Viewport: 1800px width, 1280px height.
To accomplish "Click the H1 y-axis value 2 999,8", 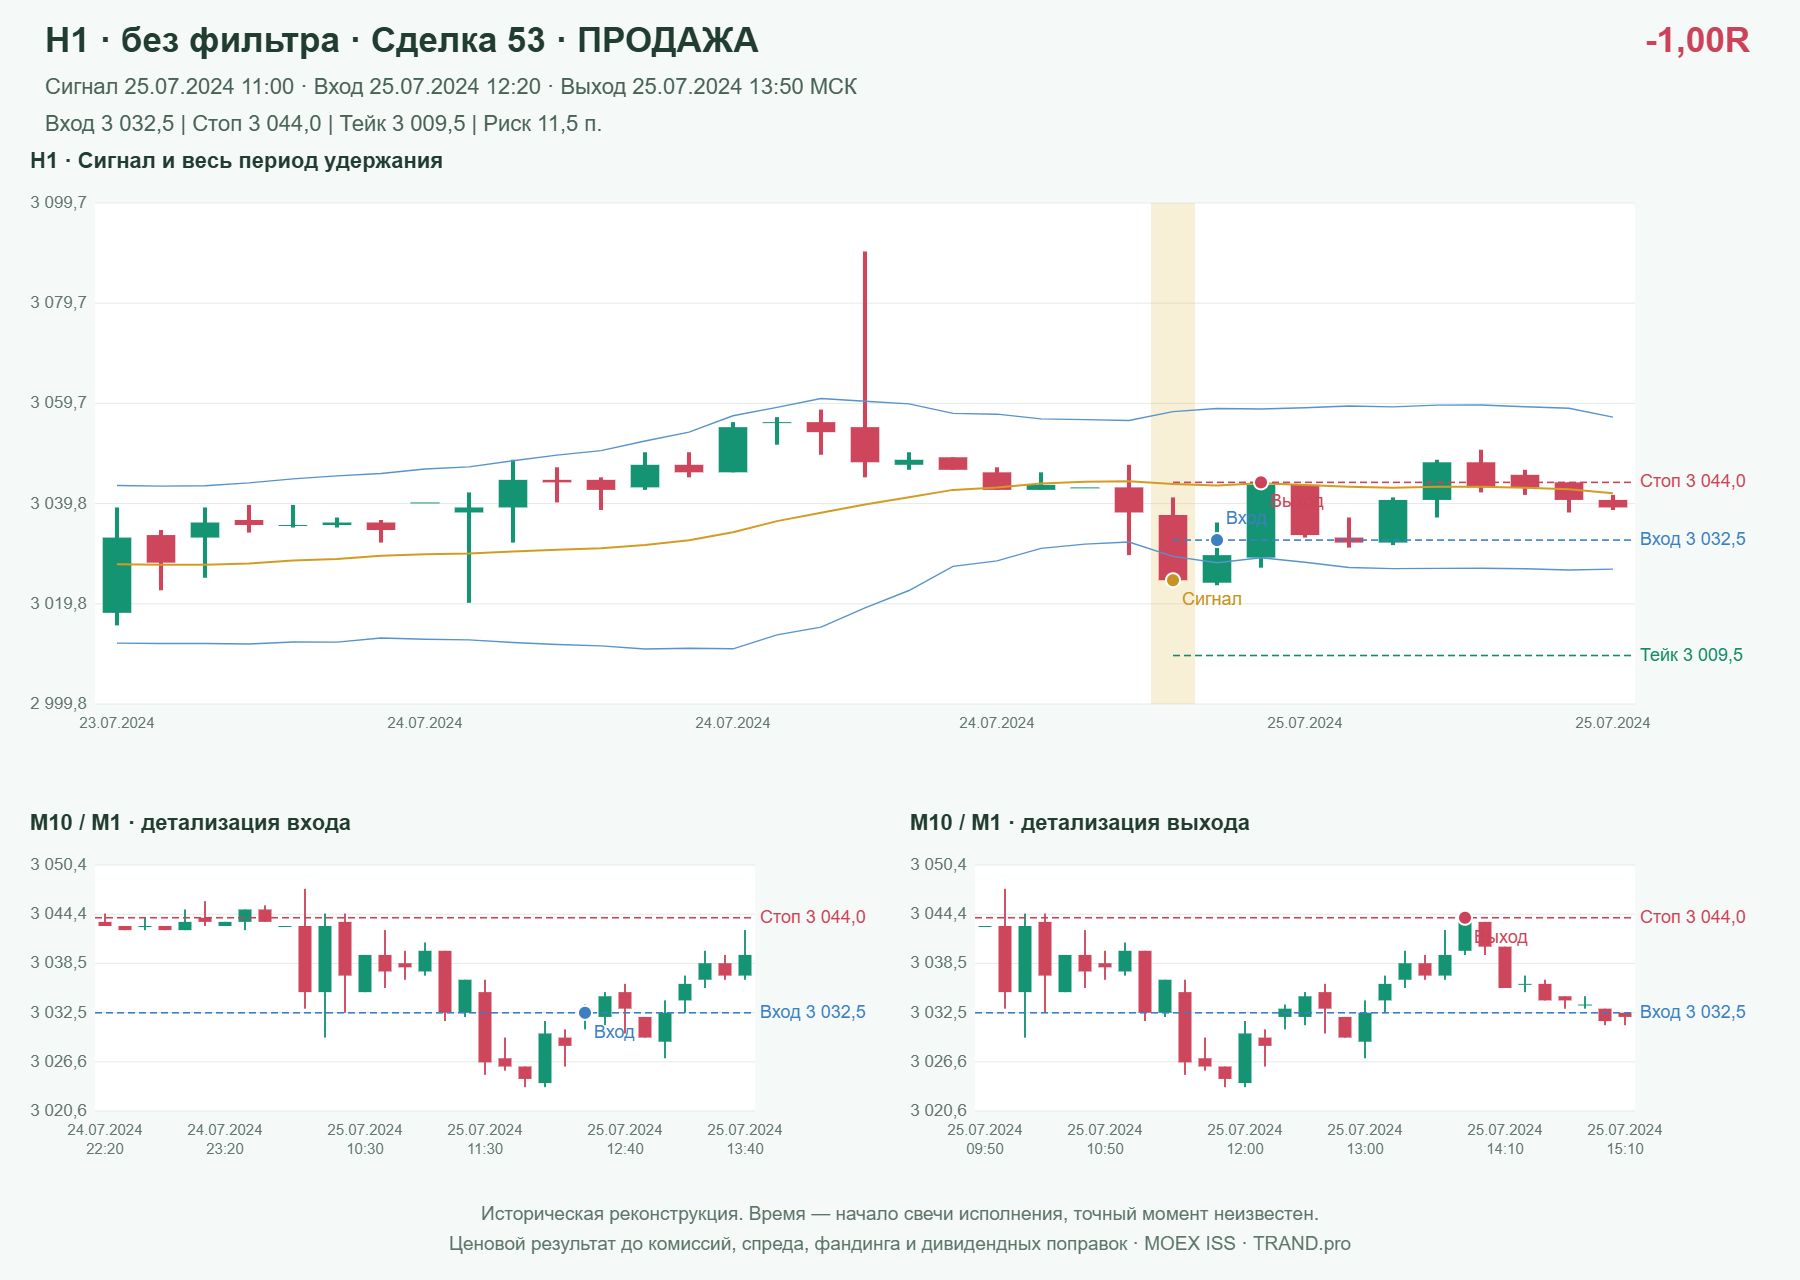I will tap(58, 704).
